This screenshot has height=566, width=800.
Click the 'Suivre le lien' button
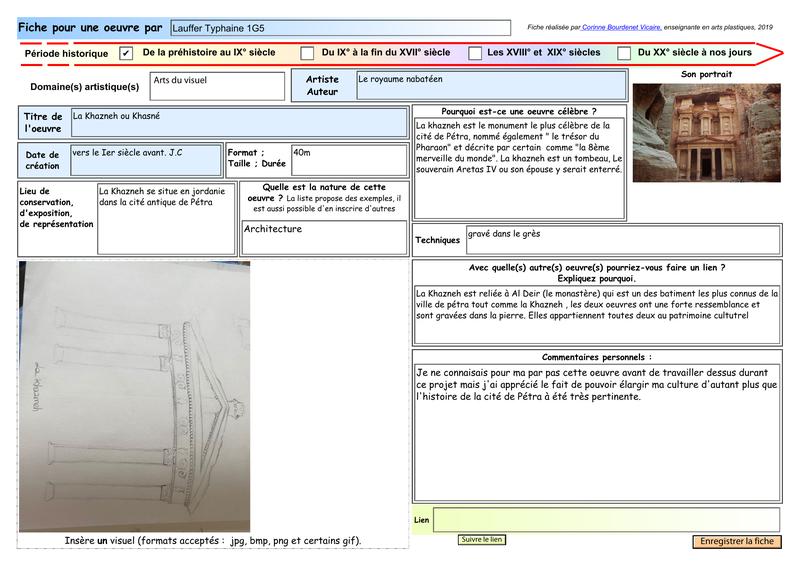click(482, 540)
